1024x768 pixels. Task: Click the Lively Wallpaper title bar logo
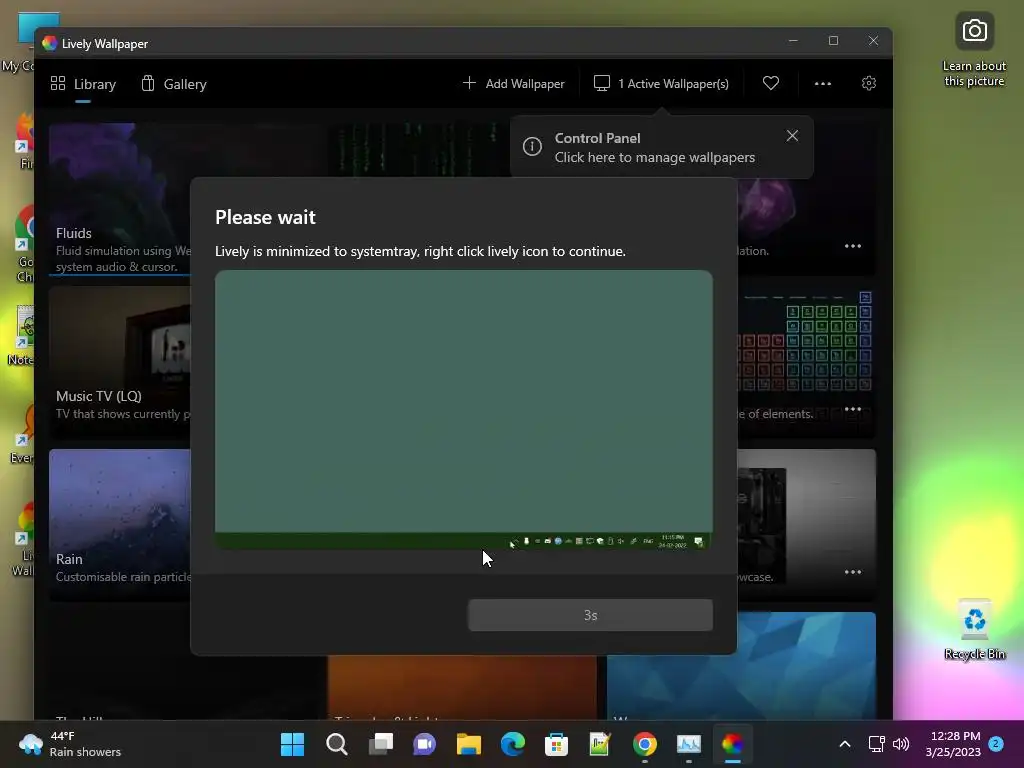point(50,43)
